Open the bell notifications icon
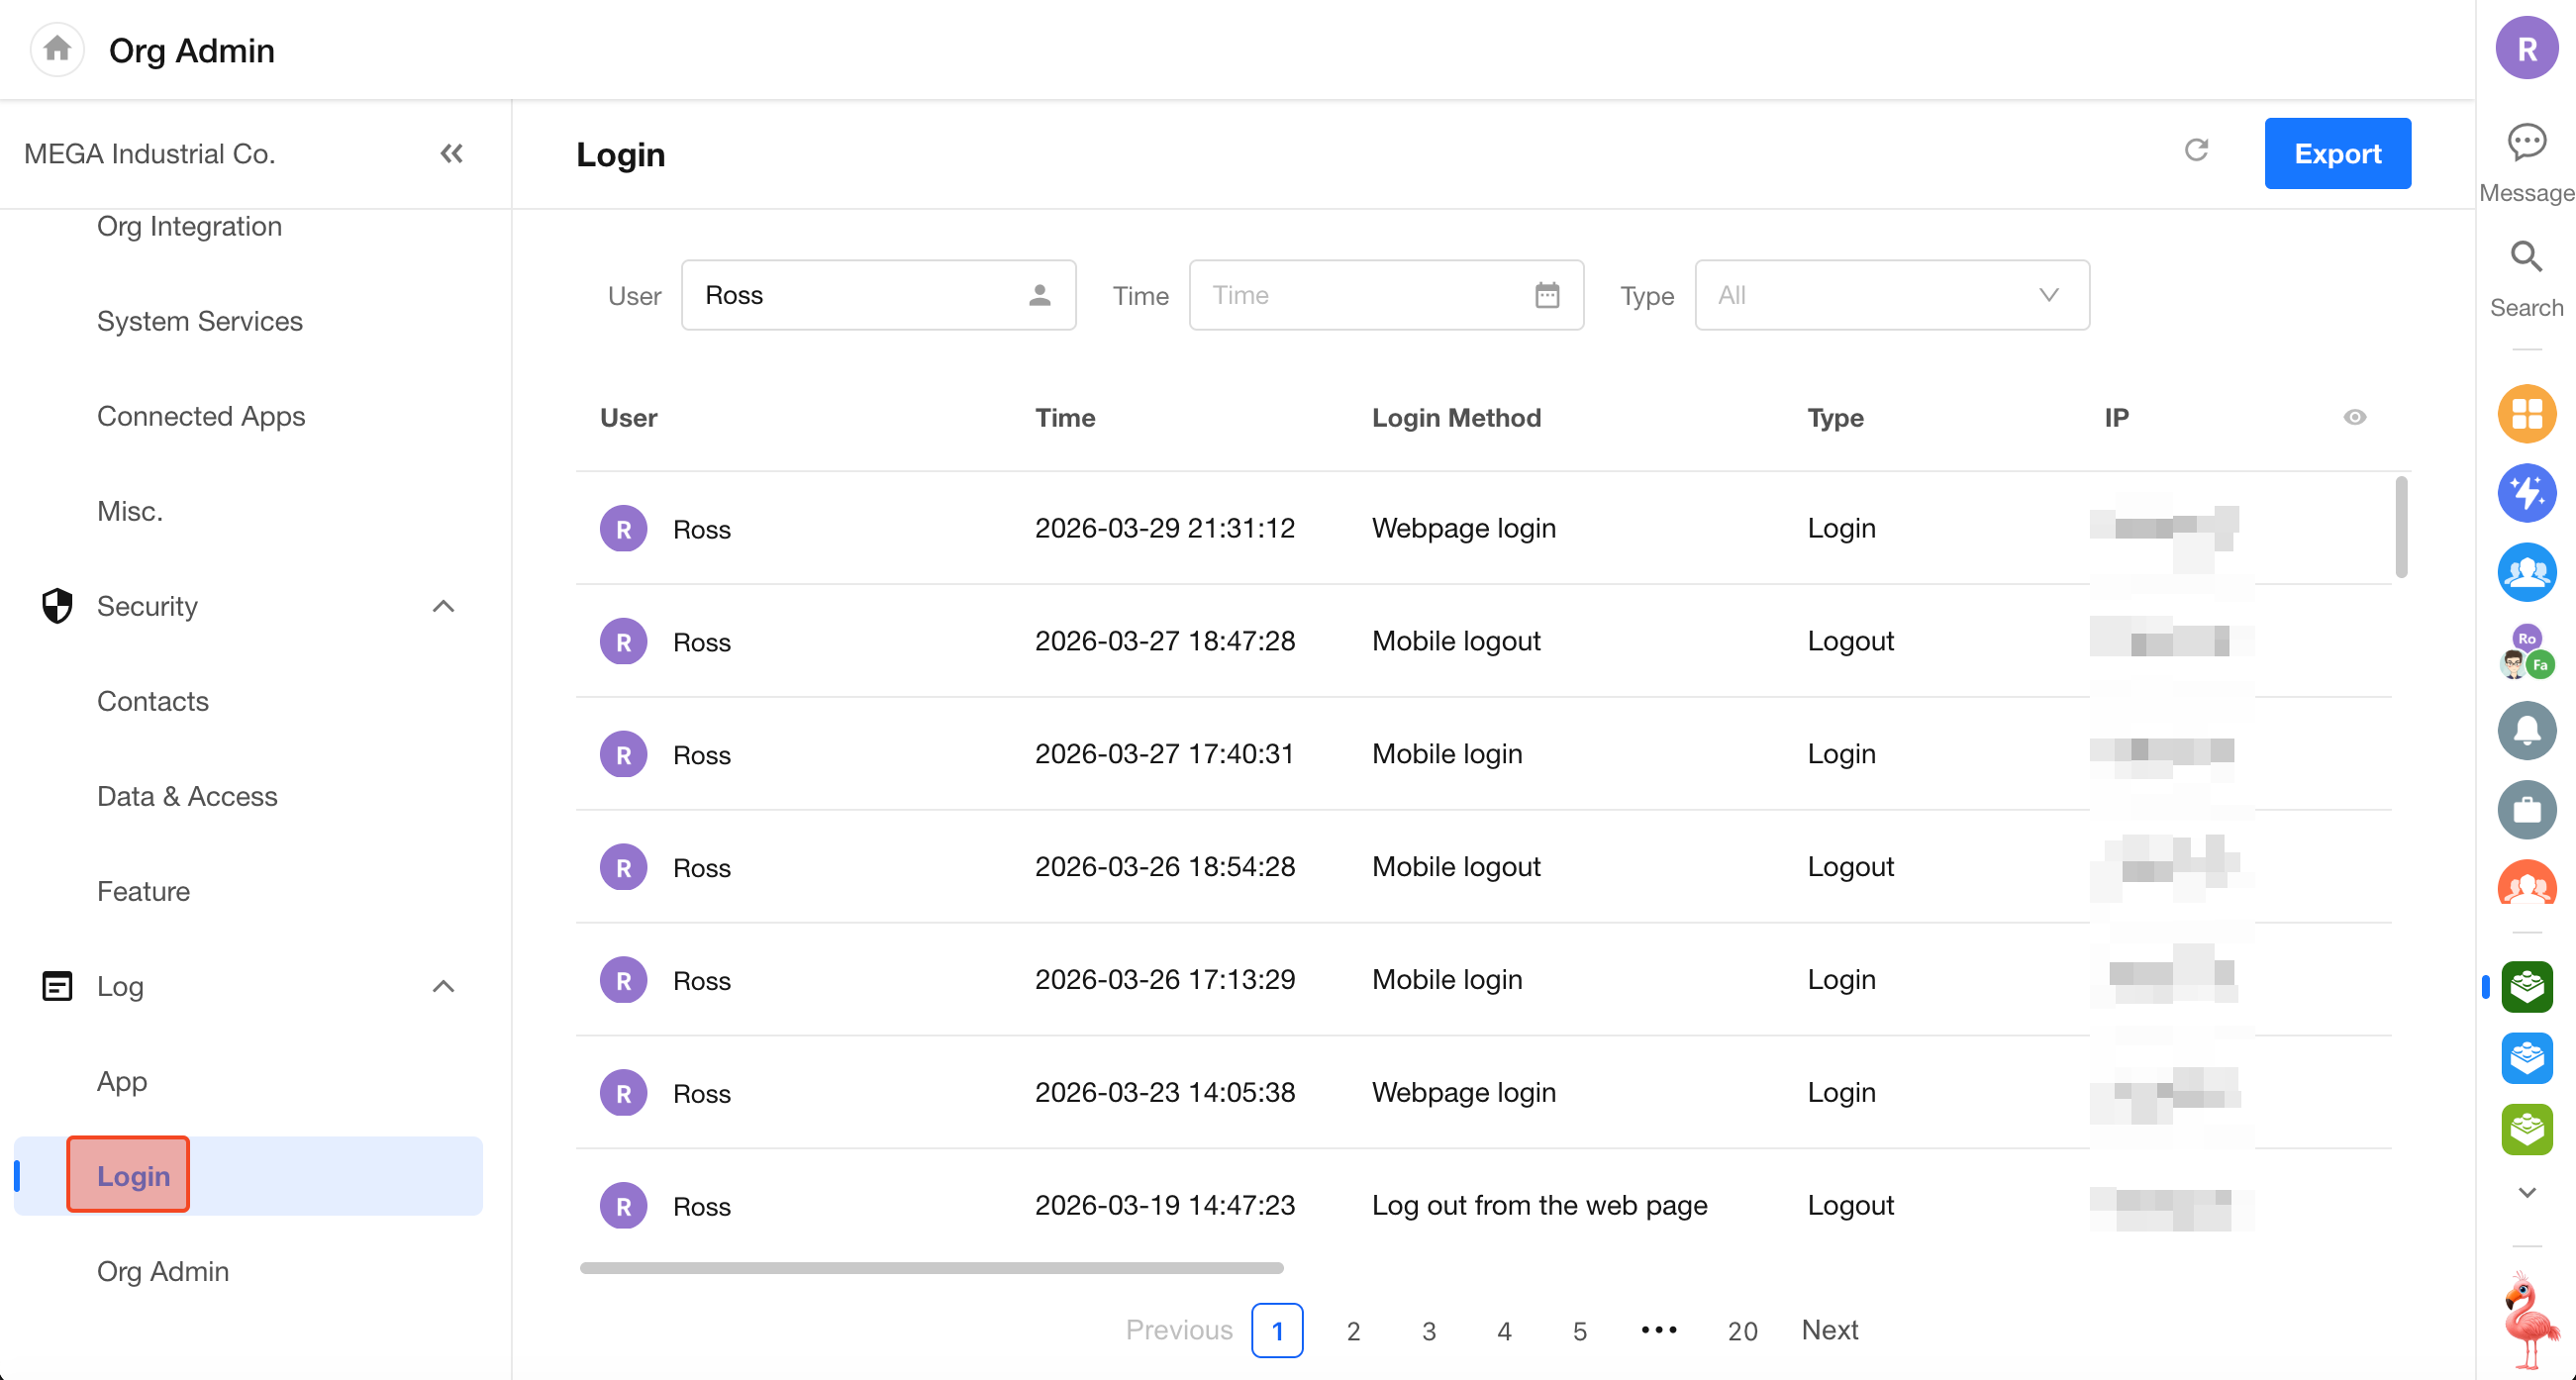Viewport: 2576px width, 1380px height. point(2526,730)
